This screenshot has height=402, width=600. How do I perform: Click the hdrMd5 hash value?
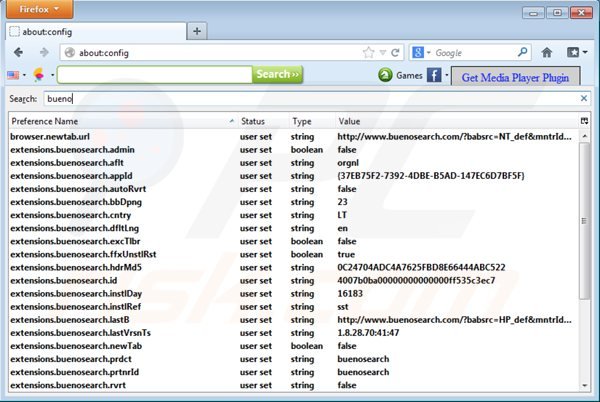421,267
